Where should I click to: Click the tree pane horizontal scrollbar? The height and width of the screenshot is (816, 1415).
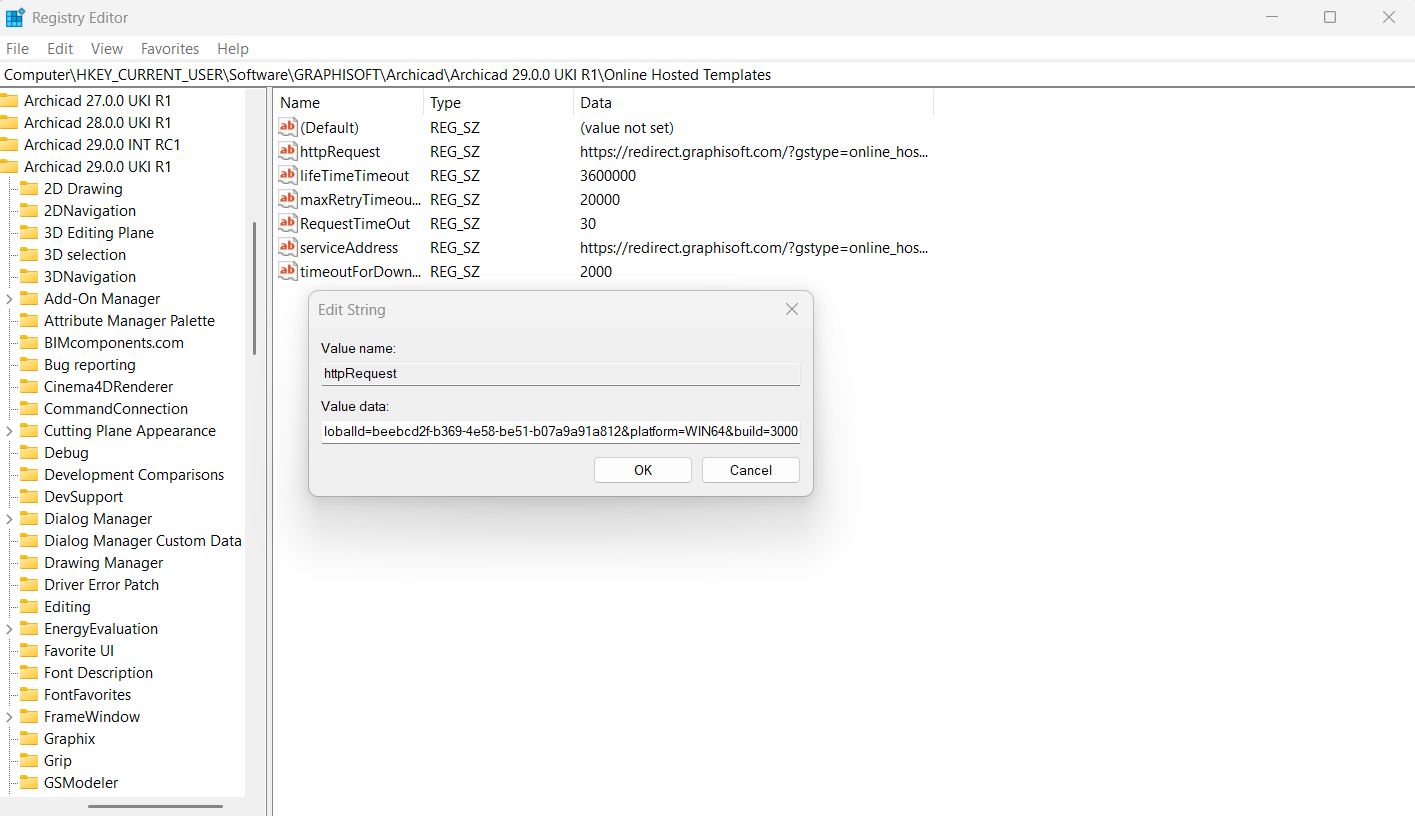pyautogui.click(x=155, y=806)
